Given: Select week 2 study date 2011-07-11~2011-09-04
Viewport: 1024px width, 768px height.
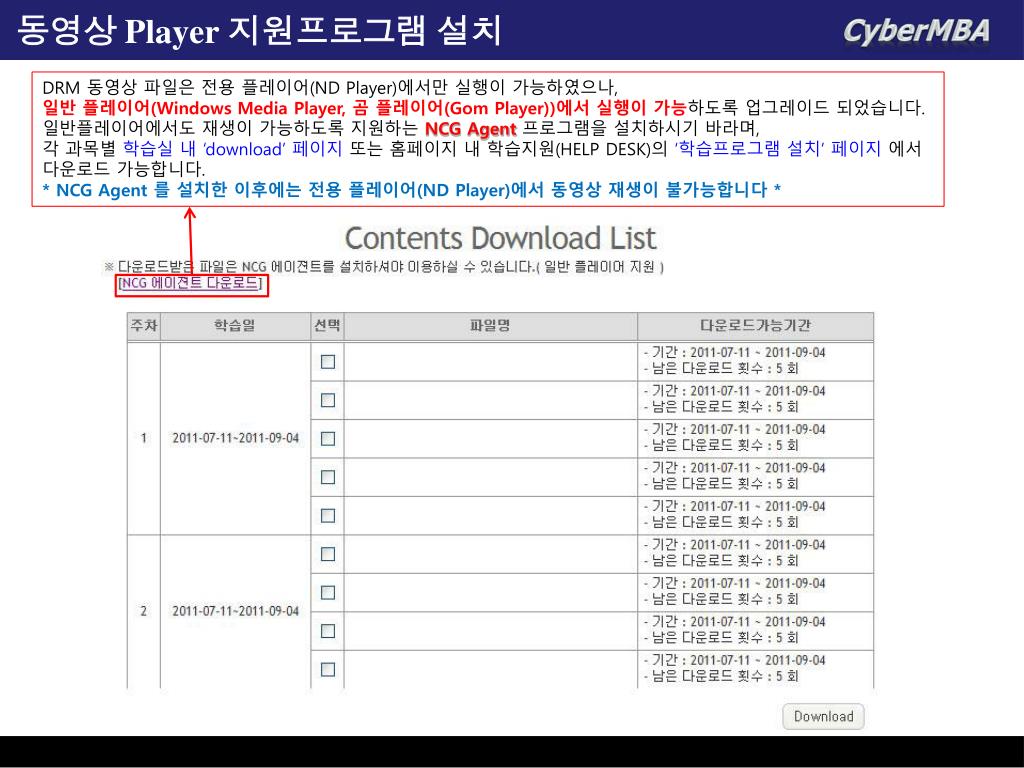Looking at the screenshot, I should pyautogui.click(x=235, y=611).
